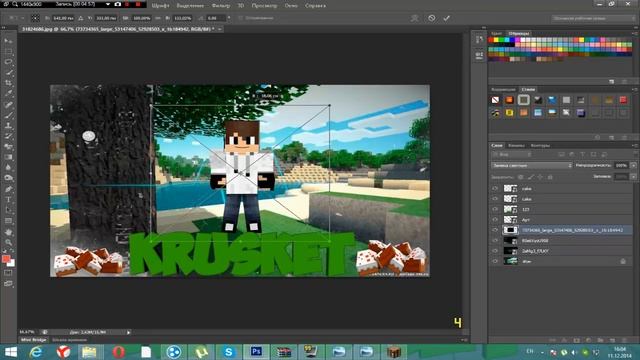The height and width of the screenshot is (360, 640).
Task: Hide the 123 layer with its eye icon
Action: click(x=495, y=209)
